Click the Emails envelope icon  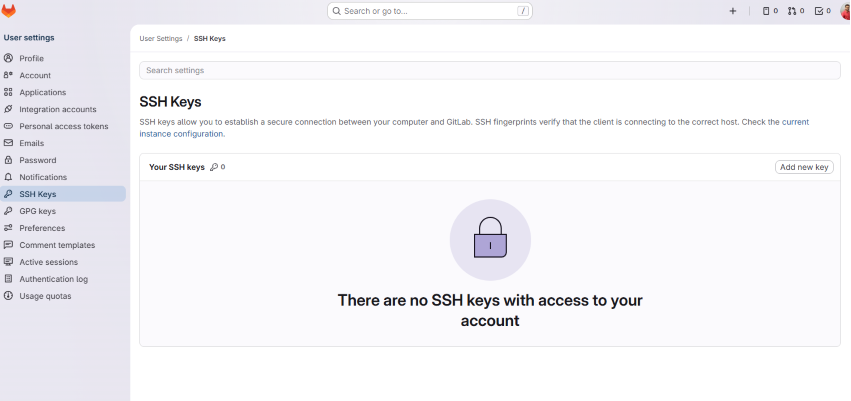click(8, 143)
